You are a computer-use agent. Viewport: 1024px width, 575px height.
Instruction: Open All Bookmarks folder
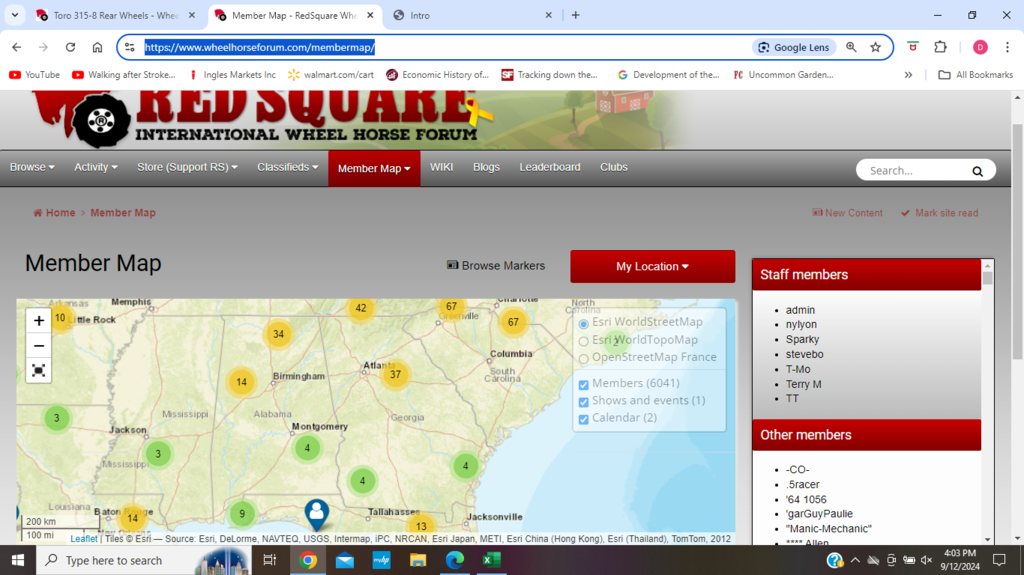pos(976,75)
